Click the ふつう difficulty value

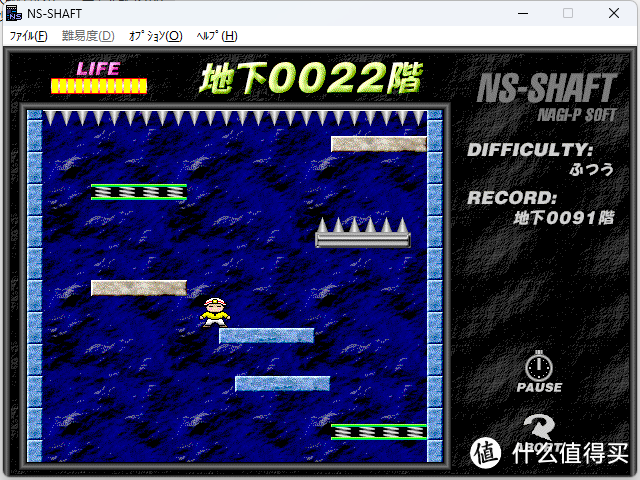pos(592,169)
